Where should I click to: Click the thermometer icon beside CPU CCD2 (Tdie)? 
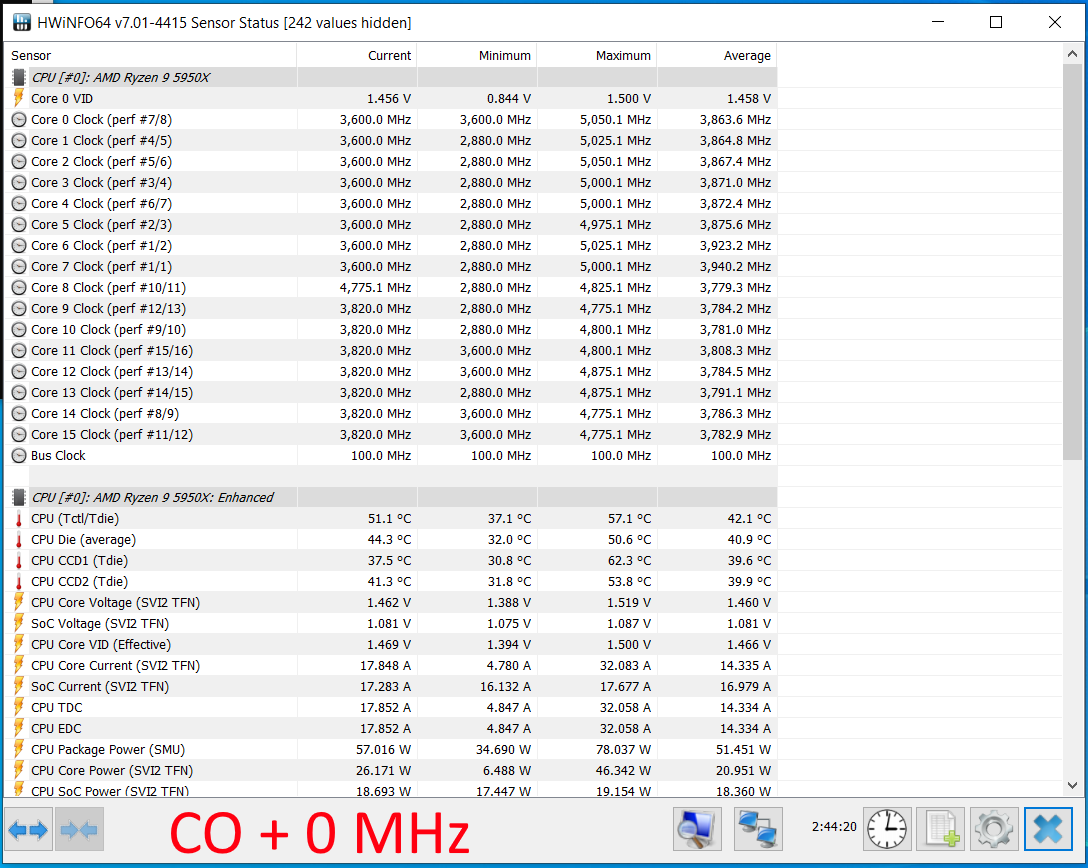point(19,581)
